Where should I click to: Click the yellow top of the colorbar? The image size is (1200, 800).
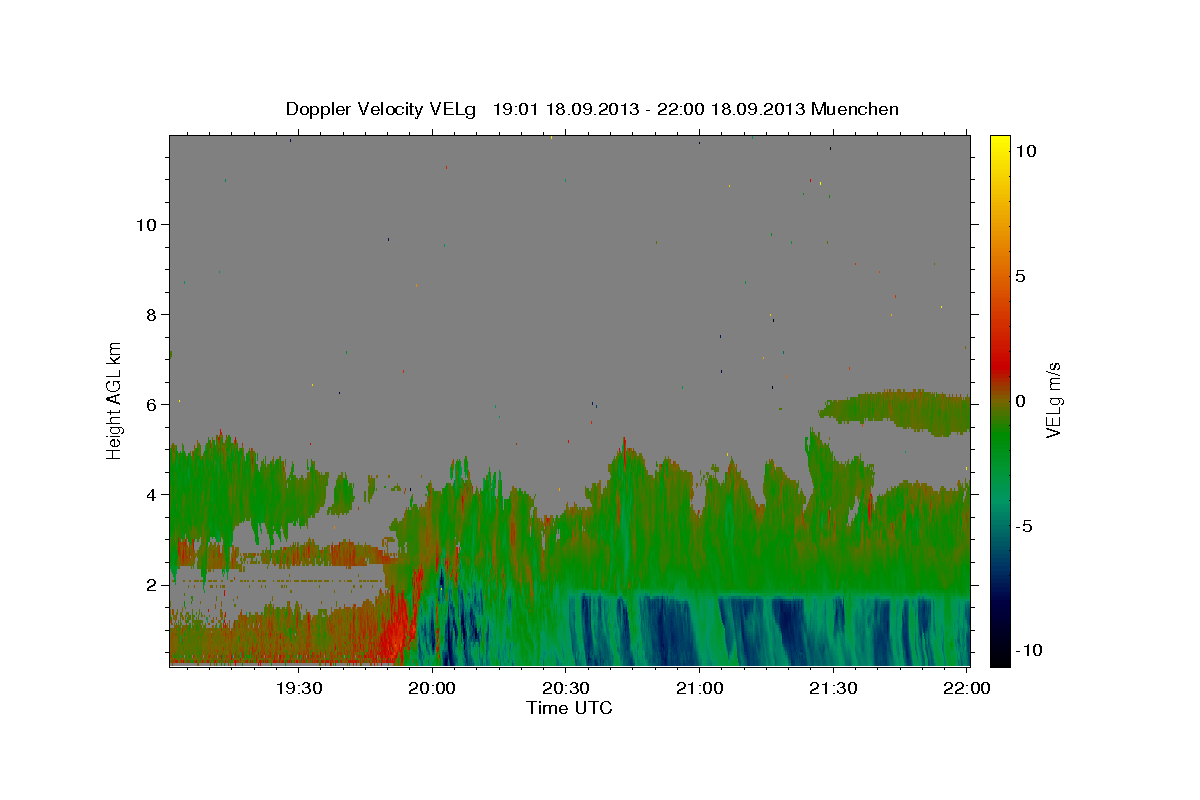tap(1000, 142)
